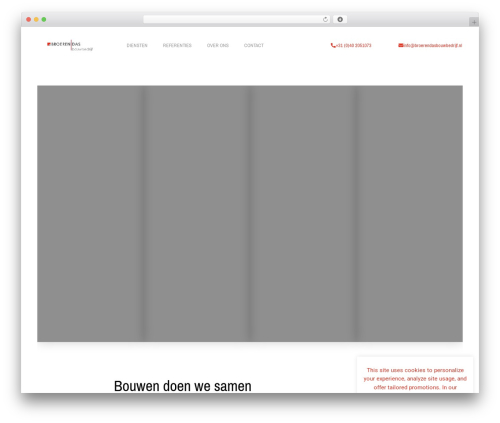Open the DIENSTEN menu item
The height and width of the screenshot is (423, 500).
[137, 45]
